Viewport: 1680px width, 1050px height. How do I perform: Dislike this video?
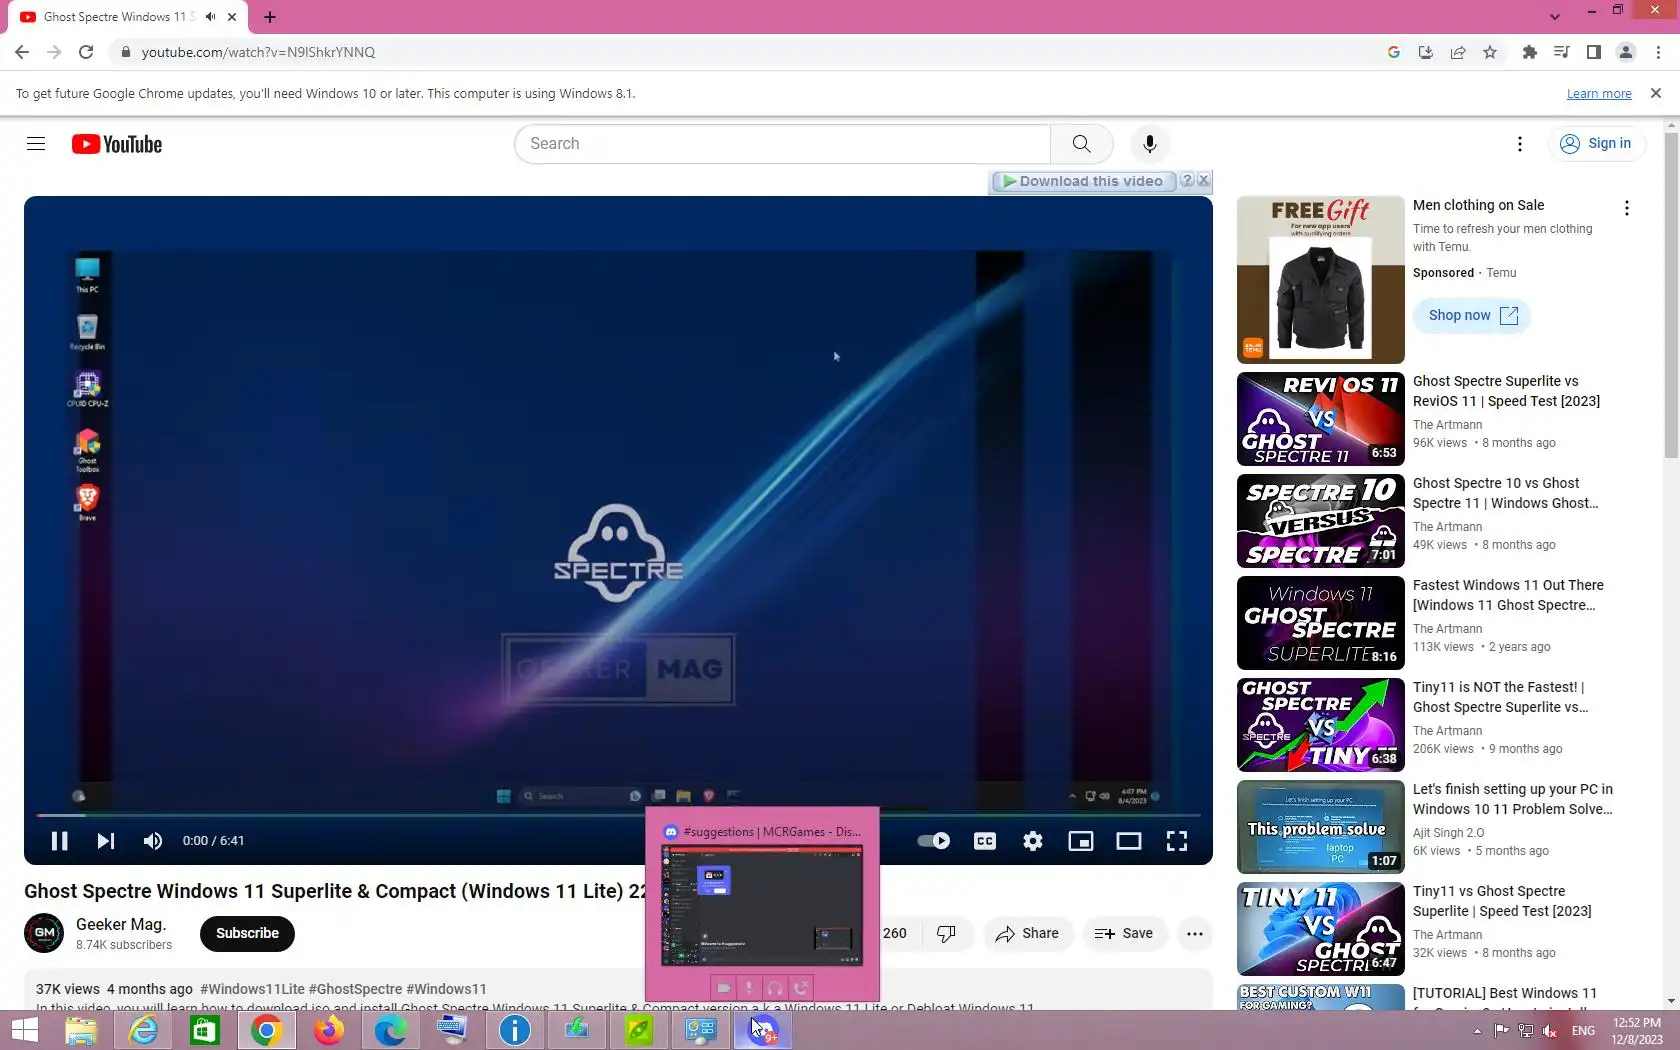[x=946, y=933]
